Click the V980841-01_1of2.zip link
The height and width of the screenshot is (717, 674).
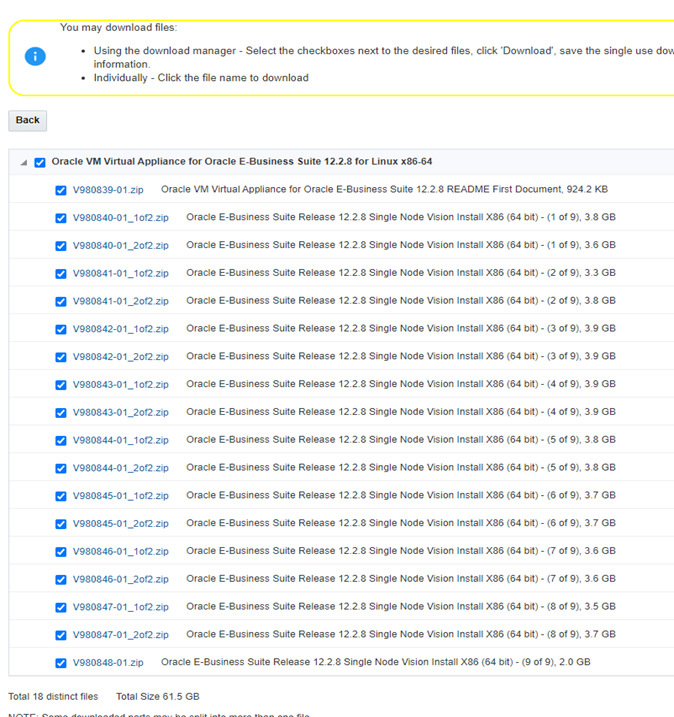pos(120,273)
